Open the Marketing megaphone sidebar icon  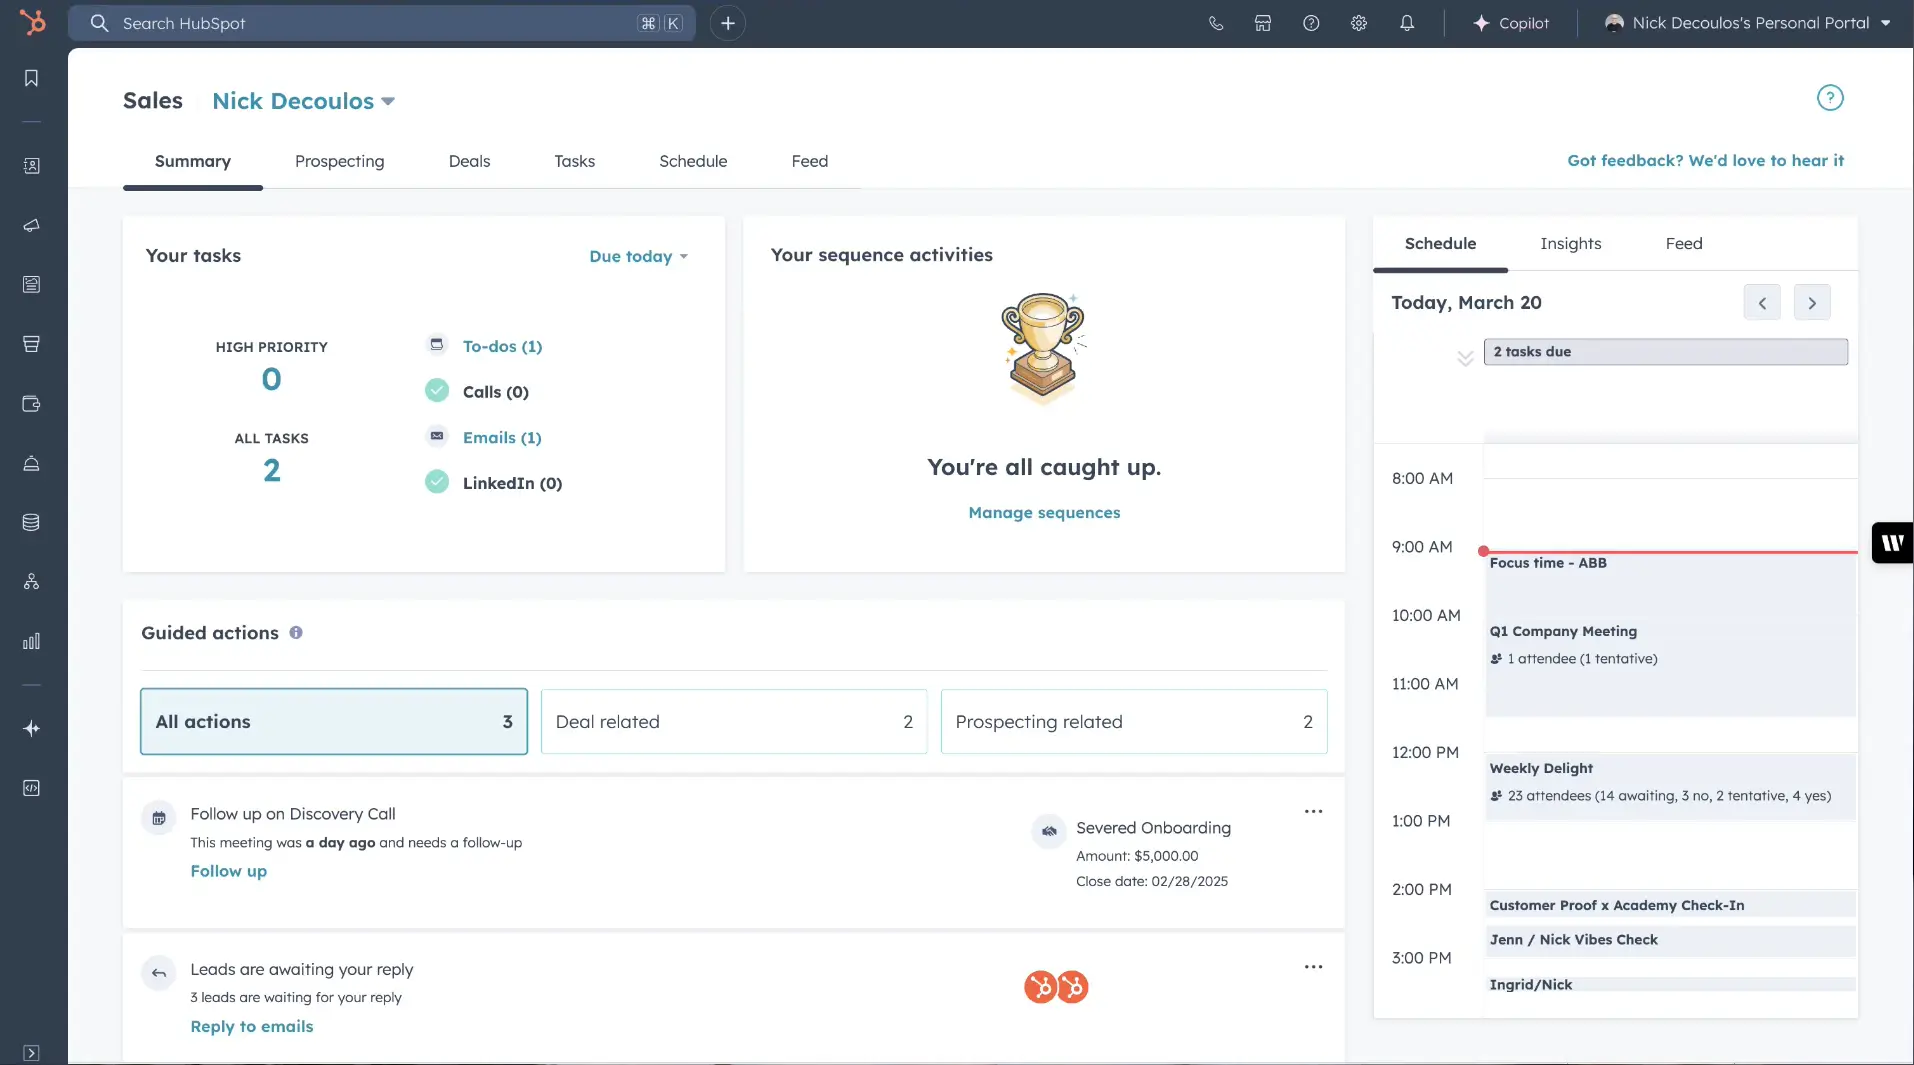[31, 225]
